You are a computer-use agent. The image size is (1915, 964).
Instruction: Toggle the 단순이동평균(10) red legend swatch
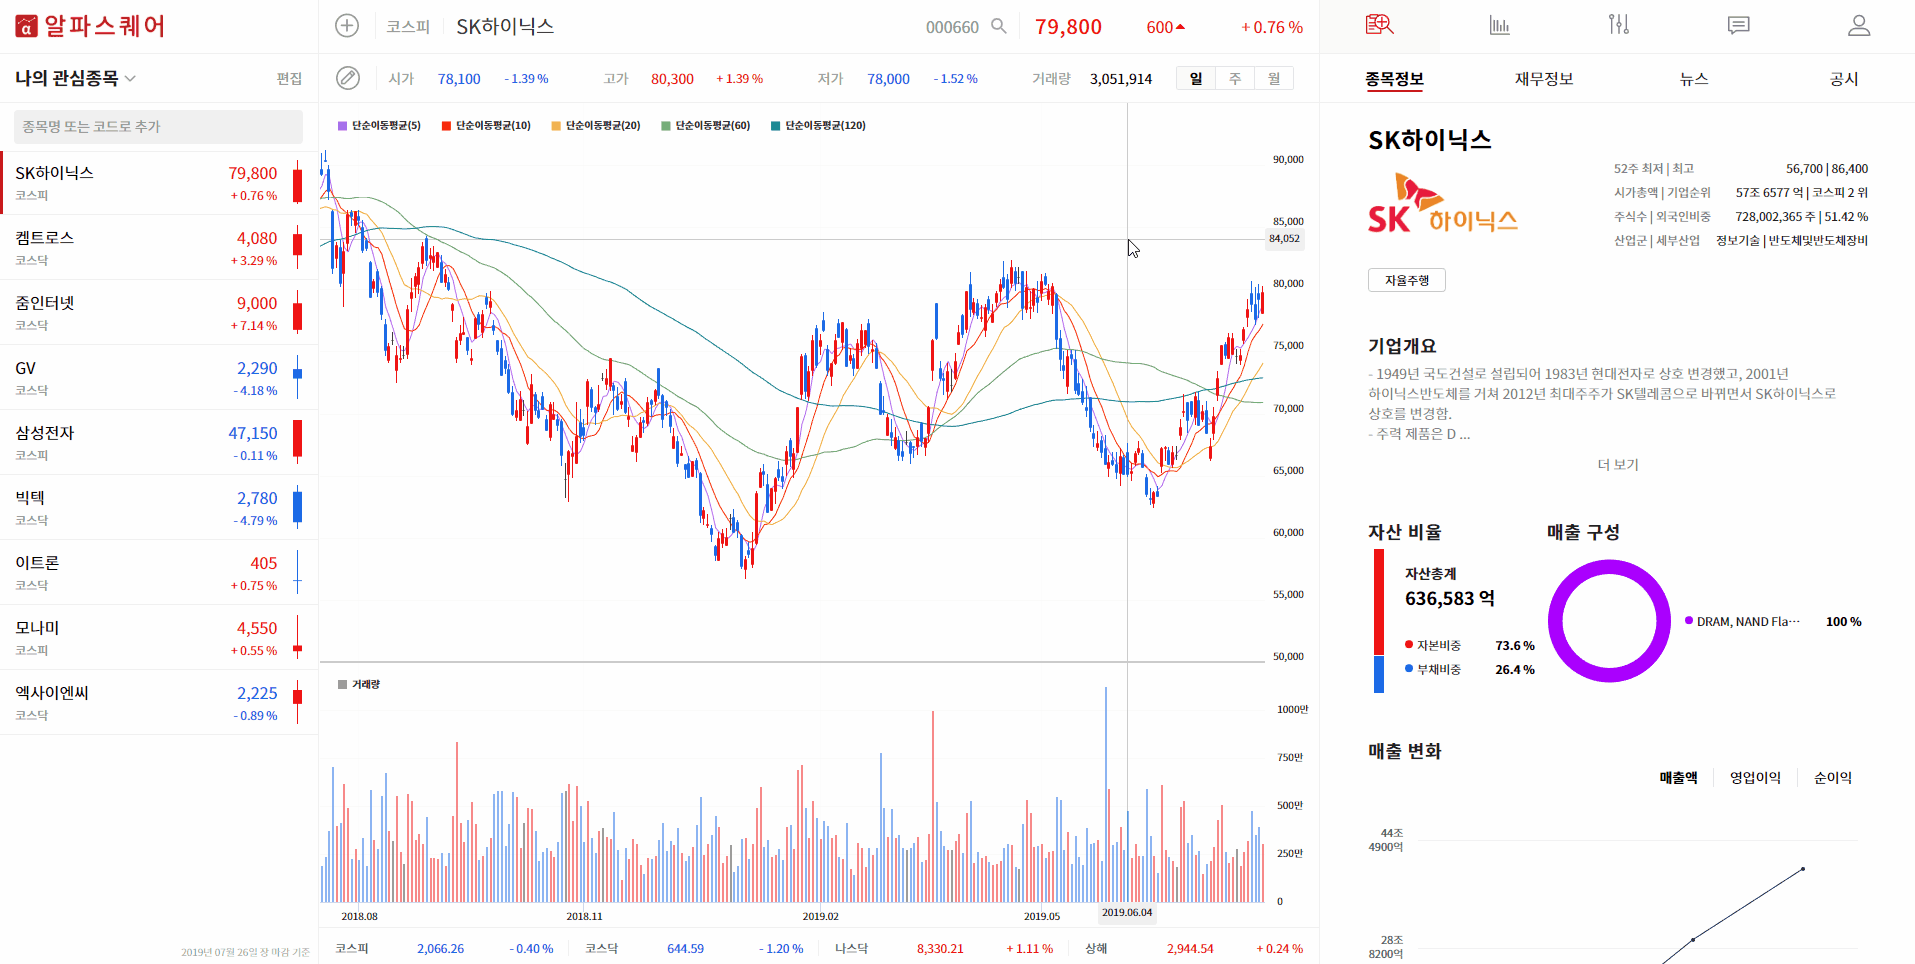coord(446,126)
